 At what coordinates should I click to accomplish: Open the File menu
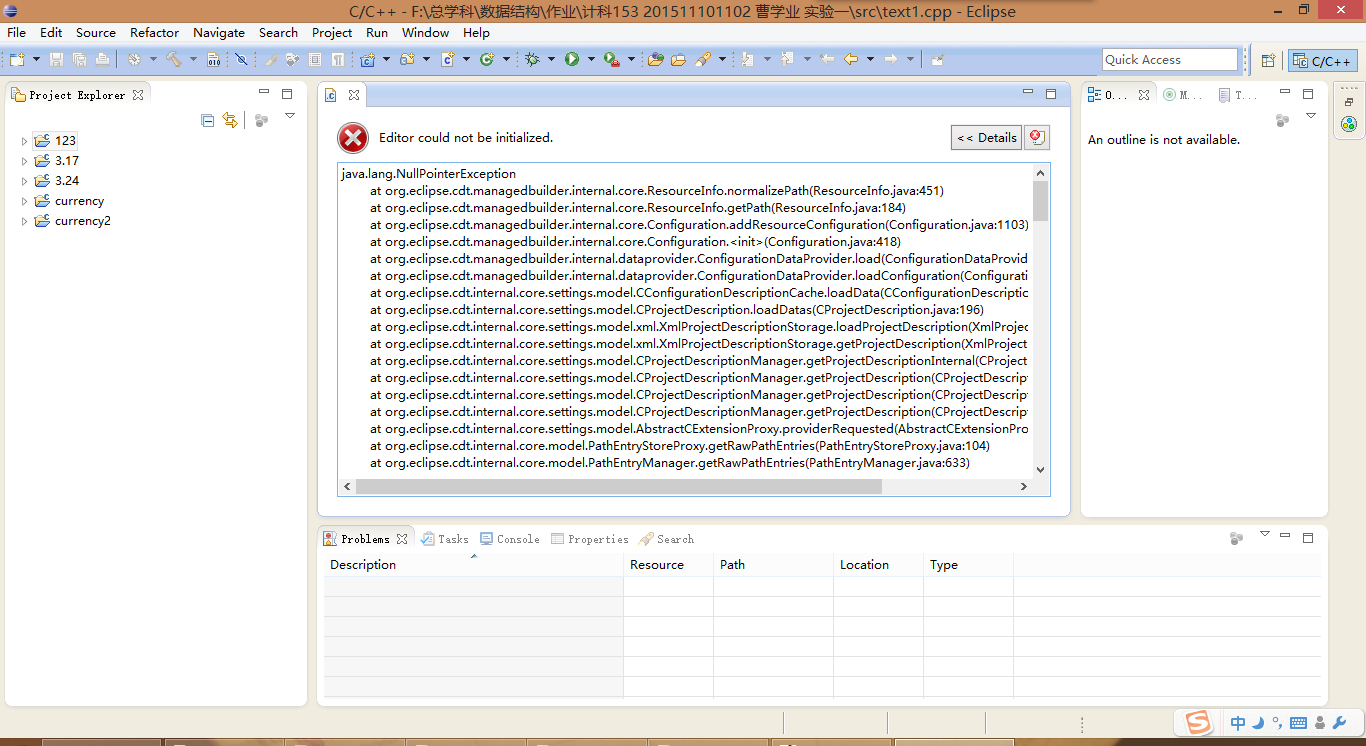[17, 32]
